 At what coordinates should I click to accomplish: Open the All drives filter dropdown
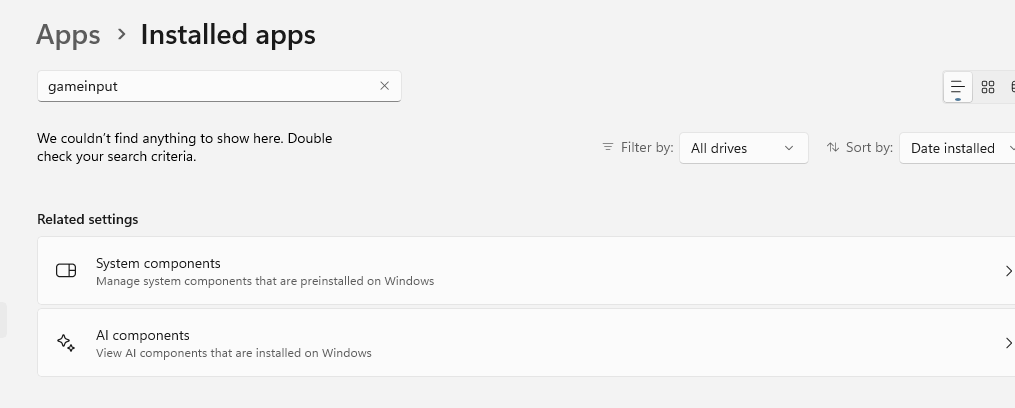coord(744,148)
